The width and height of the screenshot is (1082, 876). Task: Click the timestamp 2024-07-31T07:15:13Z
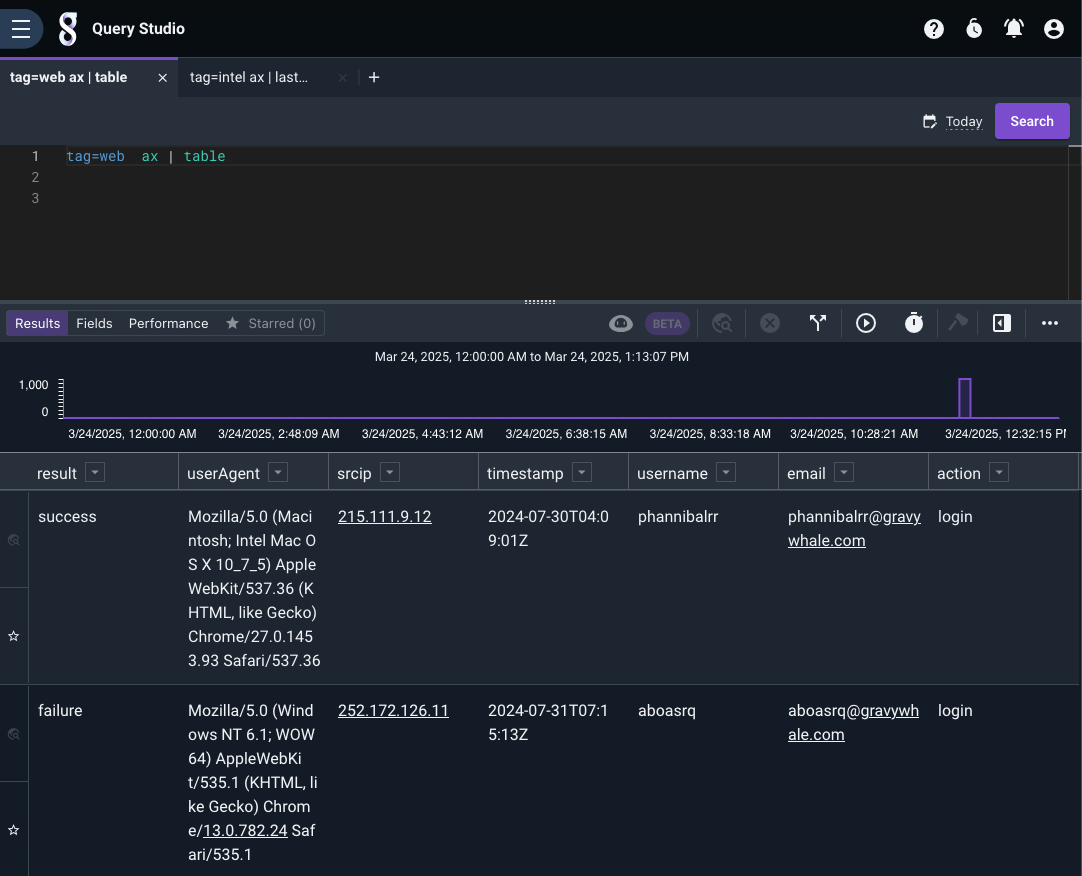click(548, 722)
